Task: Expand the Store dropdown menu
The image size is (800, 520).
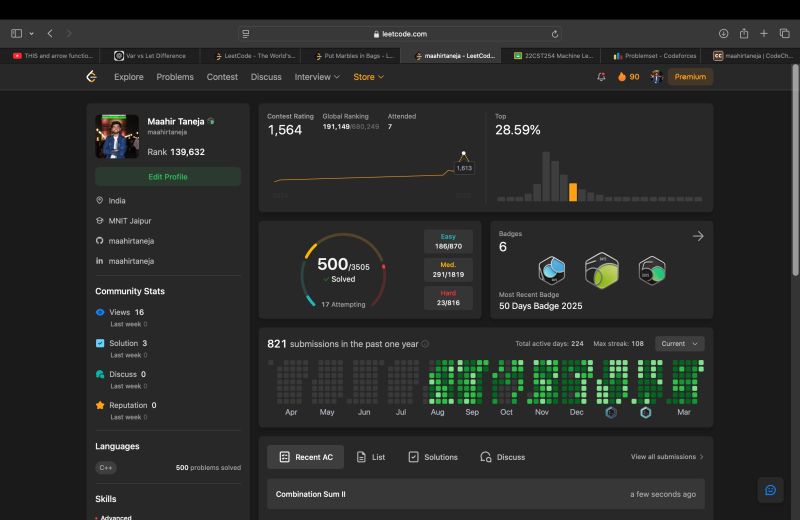Action: coord(368,77)
